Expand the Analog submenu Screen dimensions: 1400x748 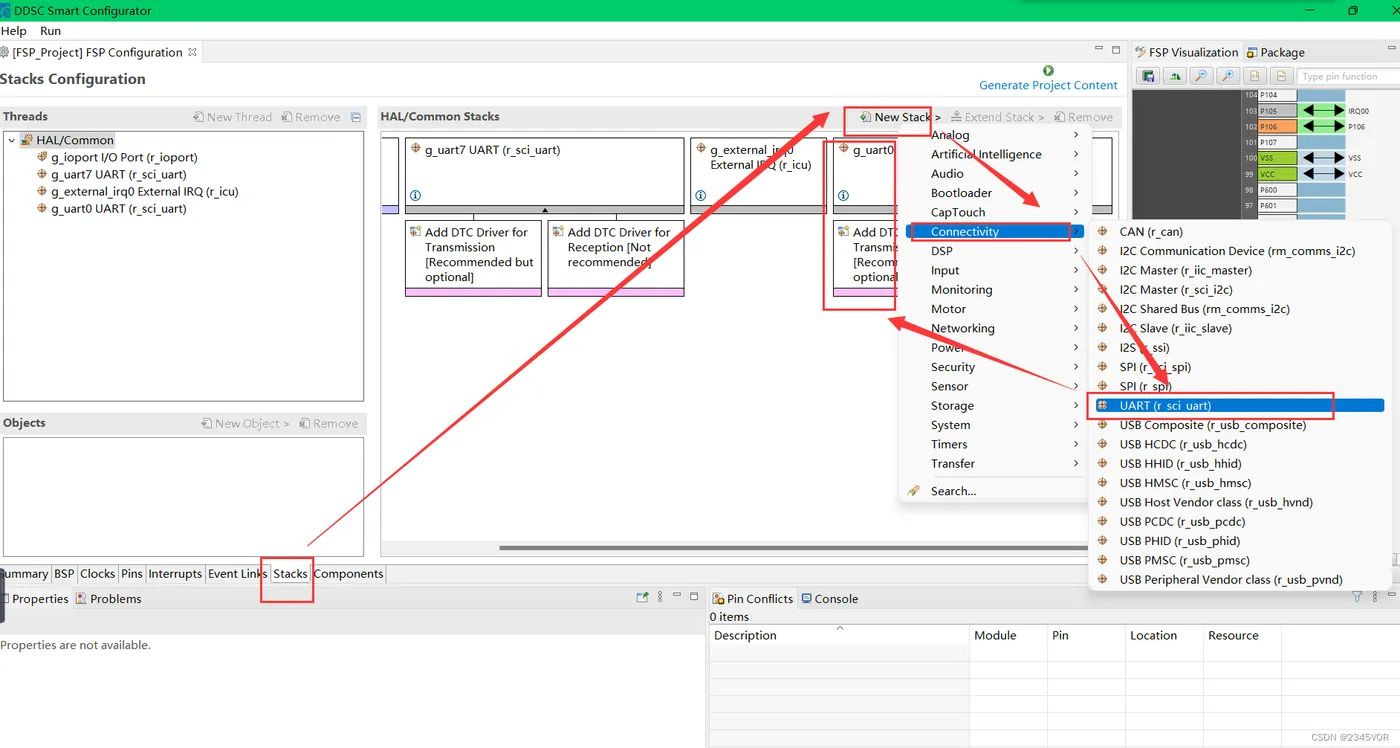pyautogui.click(x=1076, y=135)
